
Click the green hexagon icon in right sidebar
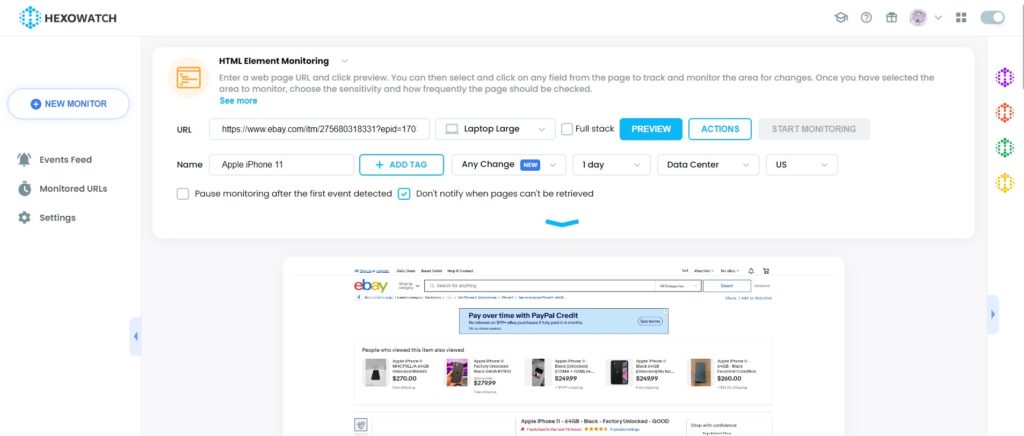point(1004,148)
